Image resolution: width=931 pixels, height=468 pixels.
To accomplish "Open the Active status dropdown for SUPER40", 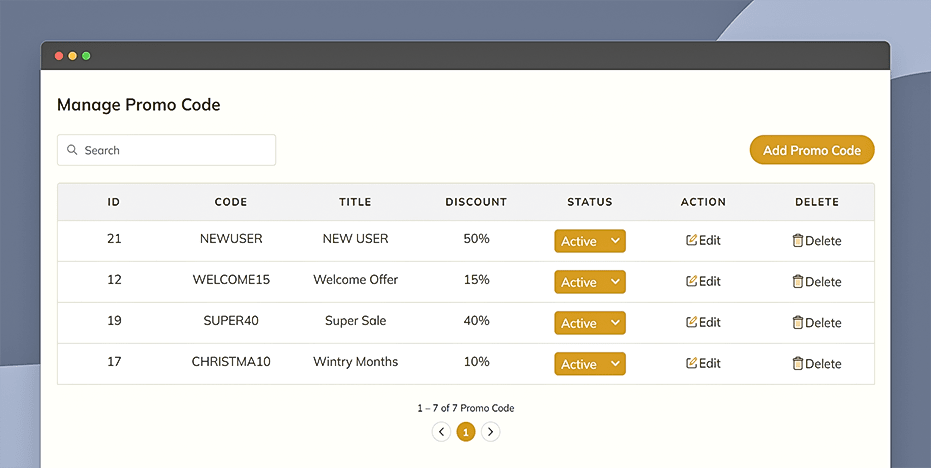I will (x=590, y=323).
